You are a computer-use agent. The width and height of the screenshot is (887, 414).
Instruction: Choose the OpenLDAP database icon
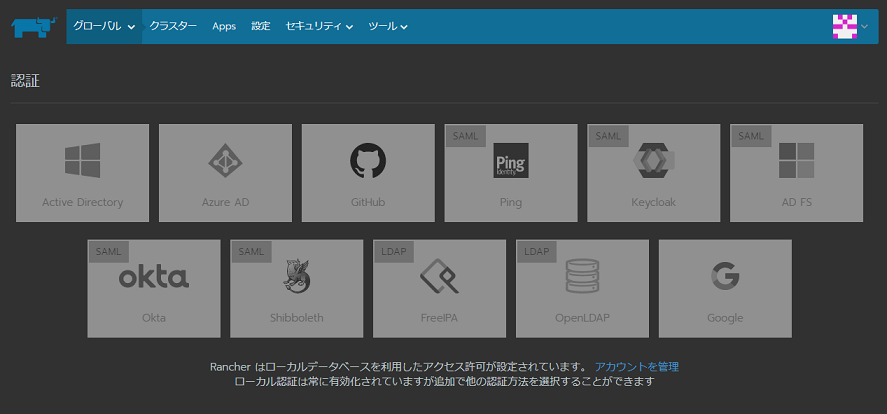pos(582,276)
